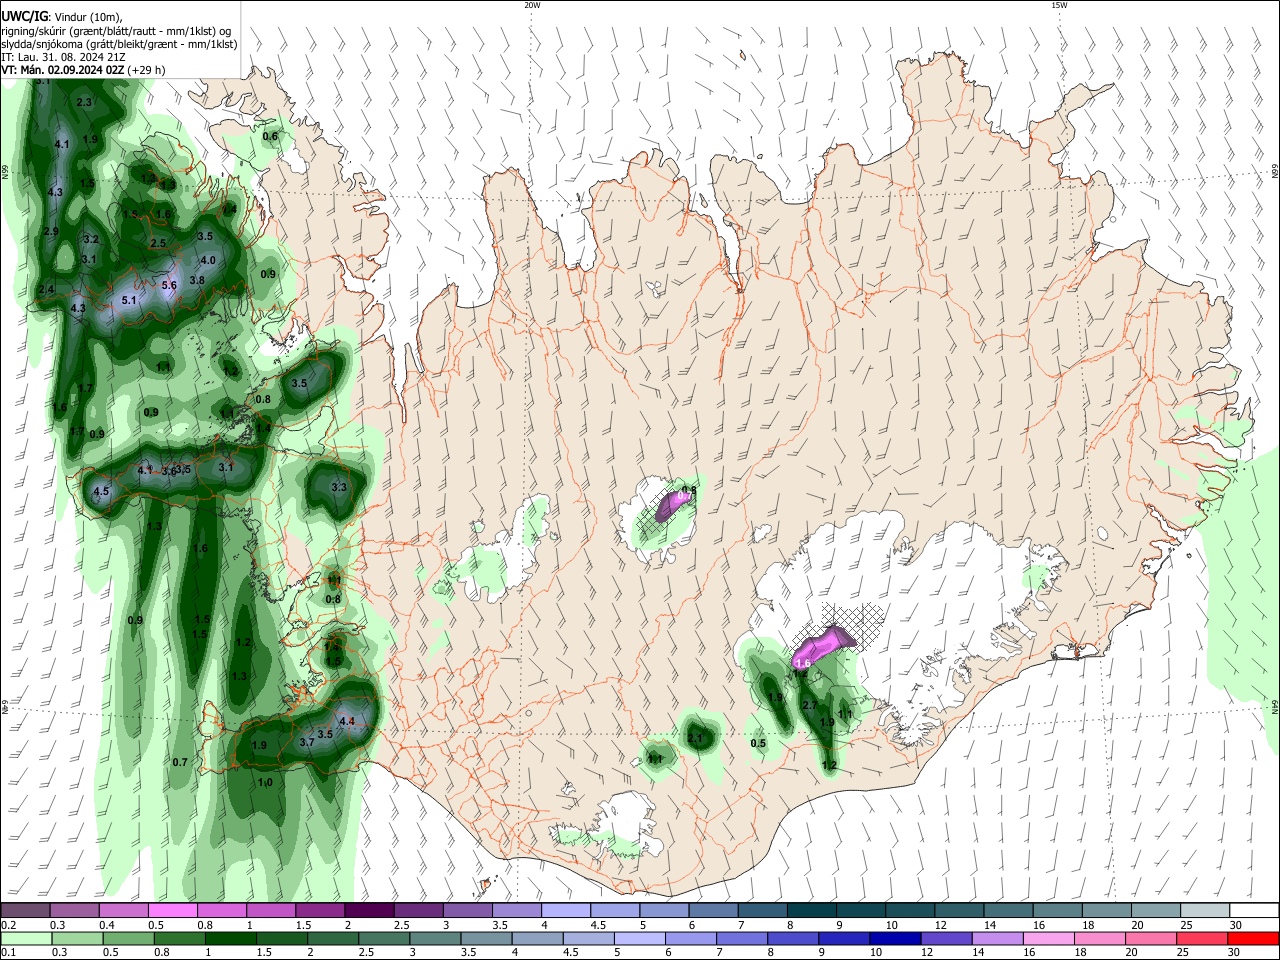Screen dimensions: 1280x960
Task: Click the bright red 30 mm rain legend swatch
Action: (x=1253, y=939)
